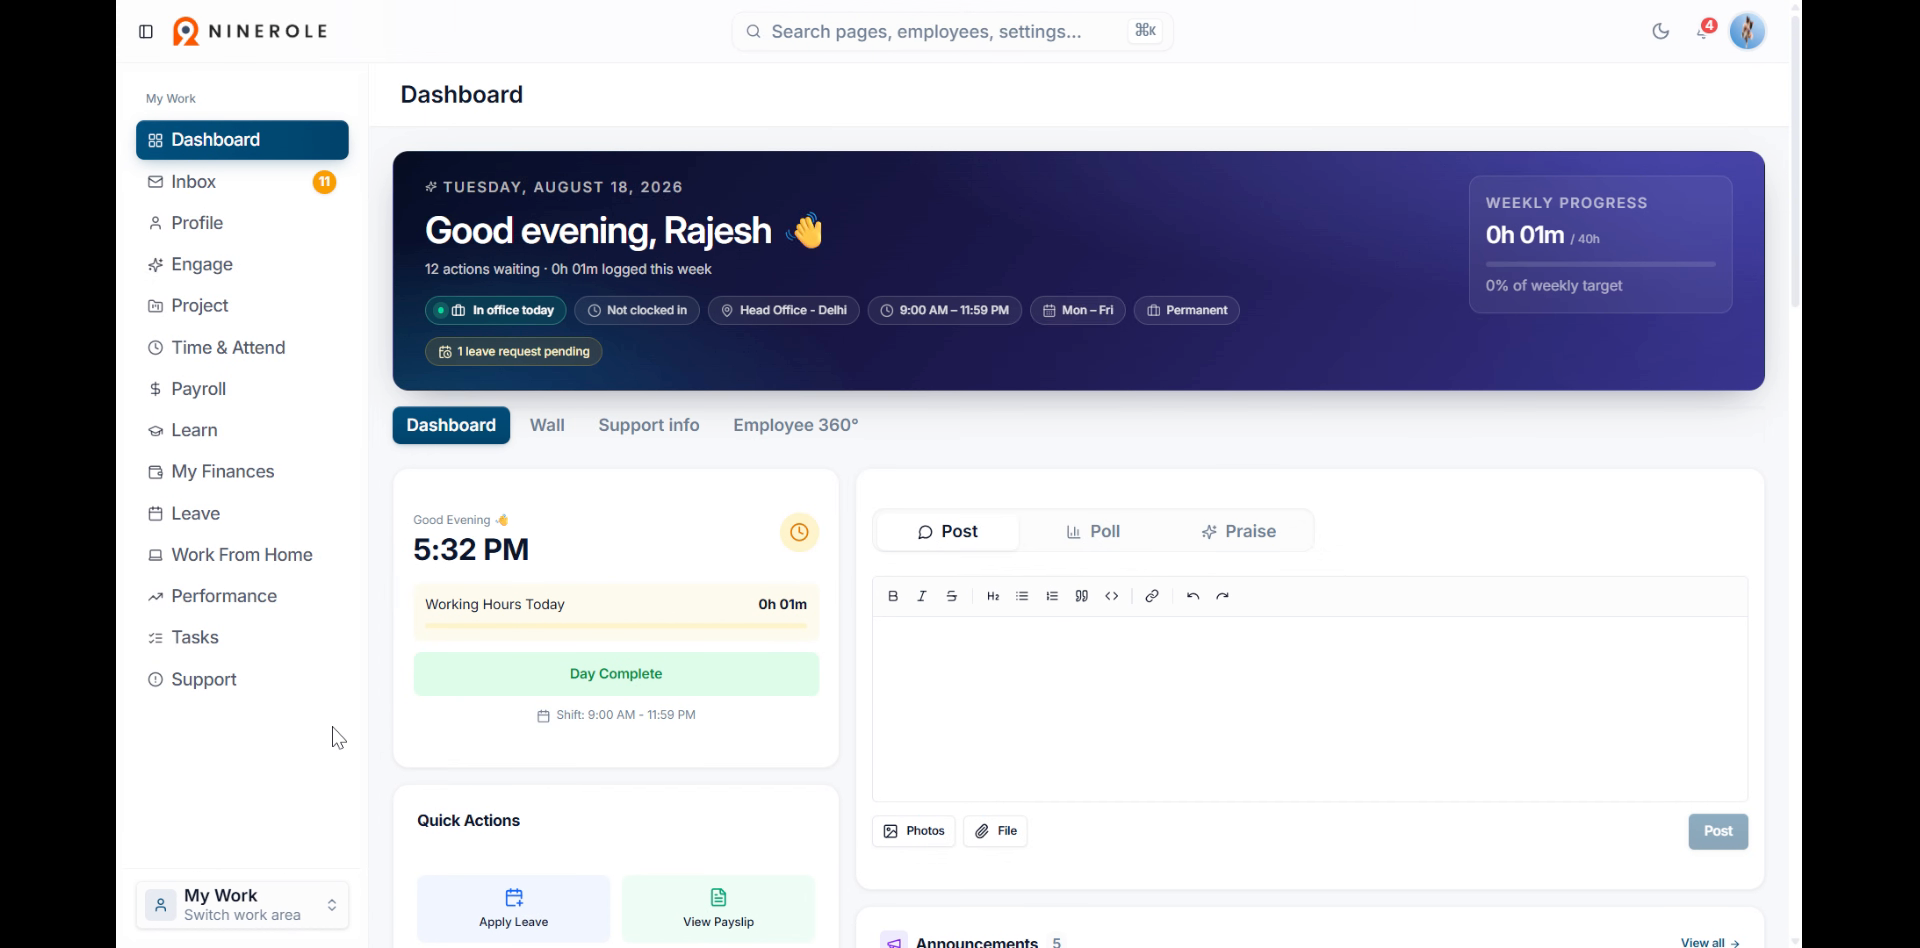The height and width of the screenshot is (948, 1920).
Task: Click the View Payslip quick action
Action: coord(718,908)
